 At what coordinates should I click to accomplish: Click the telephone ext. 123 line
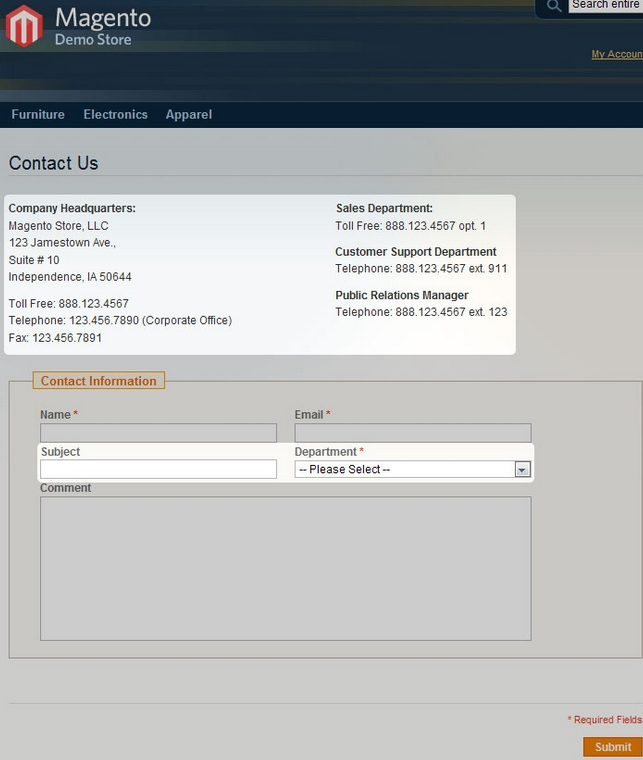[x=421, y=312]
